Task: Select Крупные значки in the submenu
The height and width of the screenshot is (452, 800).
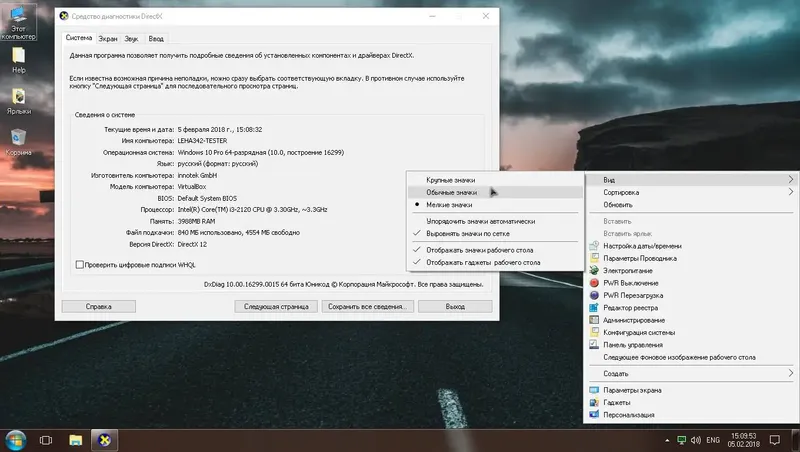Action: pyautogui.click(x=495, y=180)
